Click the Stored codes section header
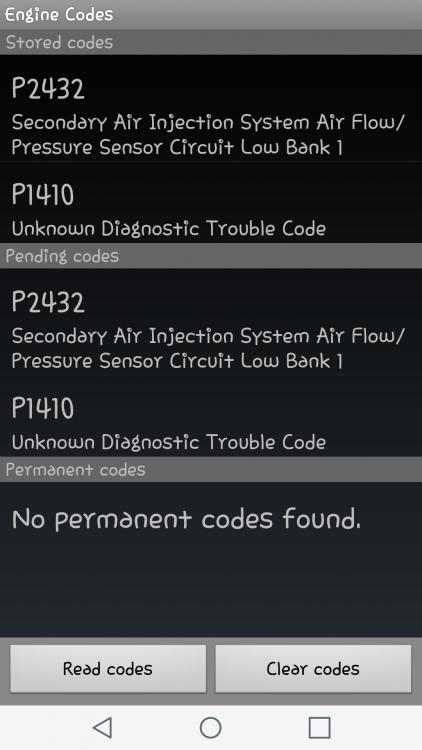422x750 pixels. 211,42
